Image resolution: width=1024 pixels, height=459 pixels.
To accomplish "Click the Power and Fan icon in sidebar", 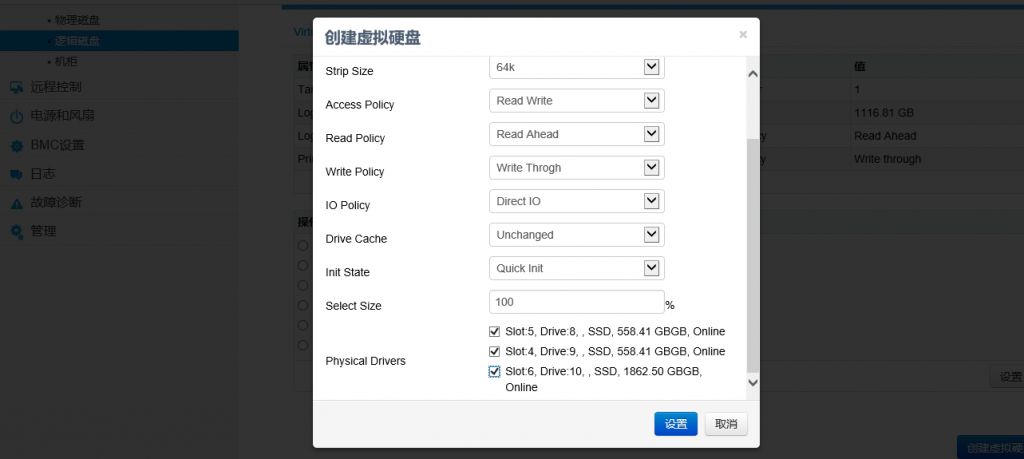I will [16, 116].
